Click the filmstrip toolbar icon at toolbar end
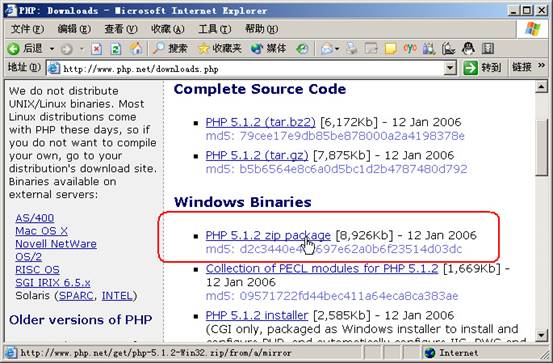 click(487, 48)
